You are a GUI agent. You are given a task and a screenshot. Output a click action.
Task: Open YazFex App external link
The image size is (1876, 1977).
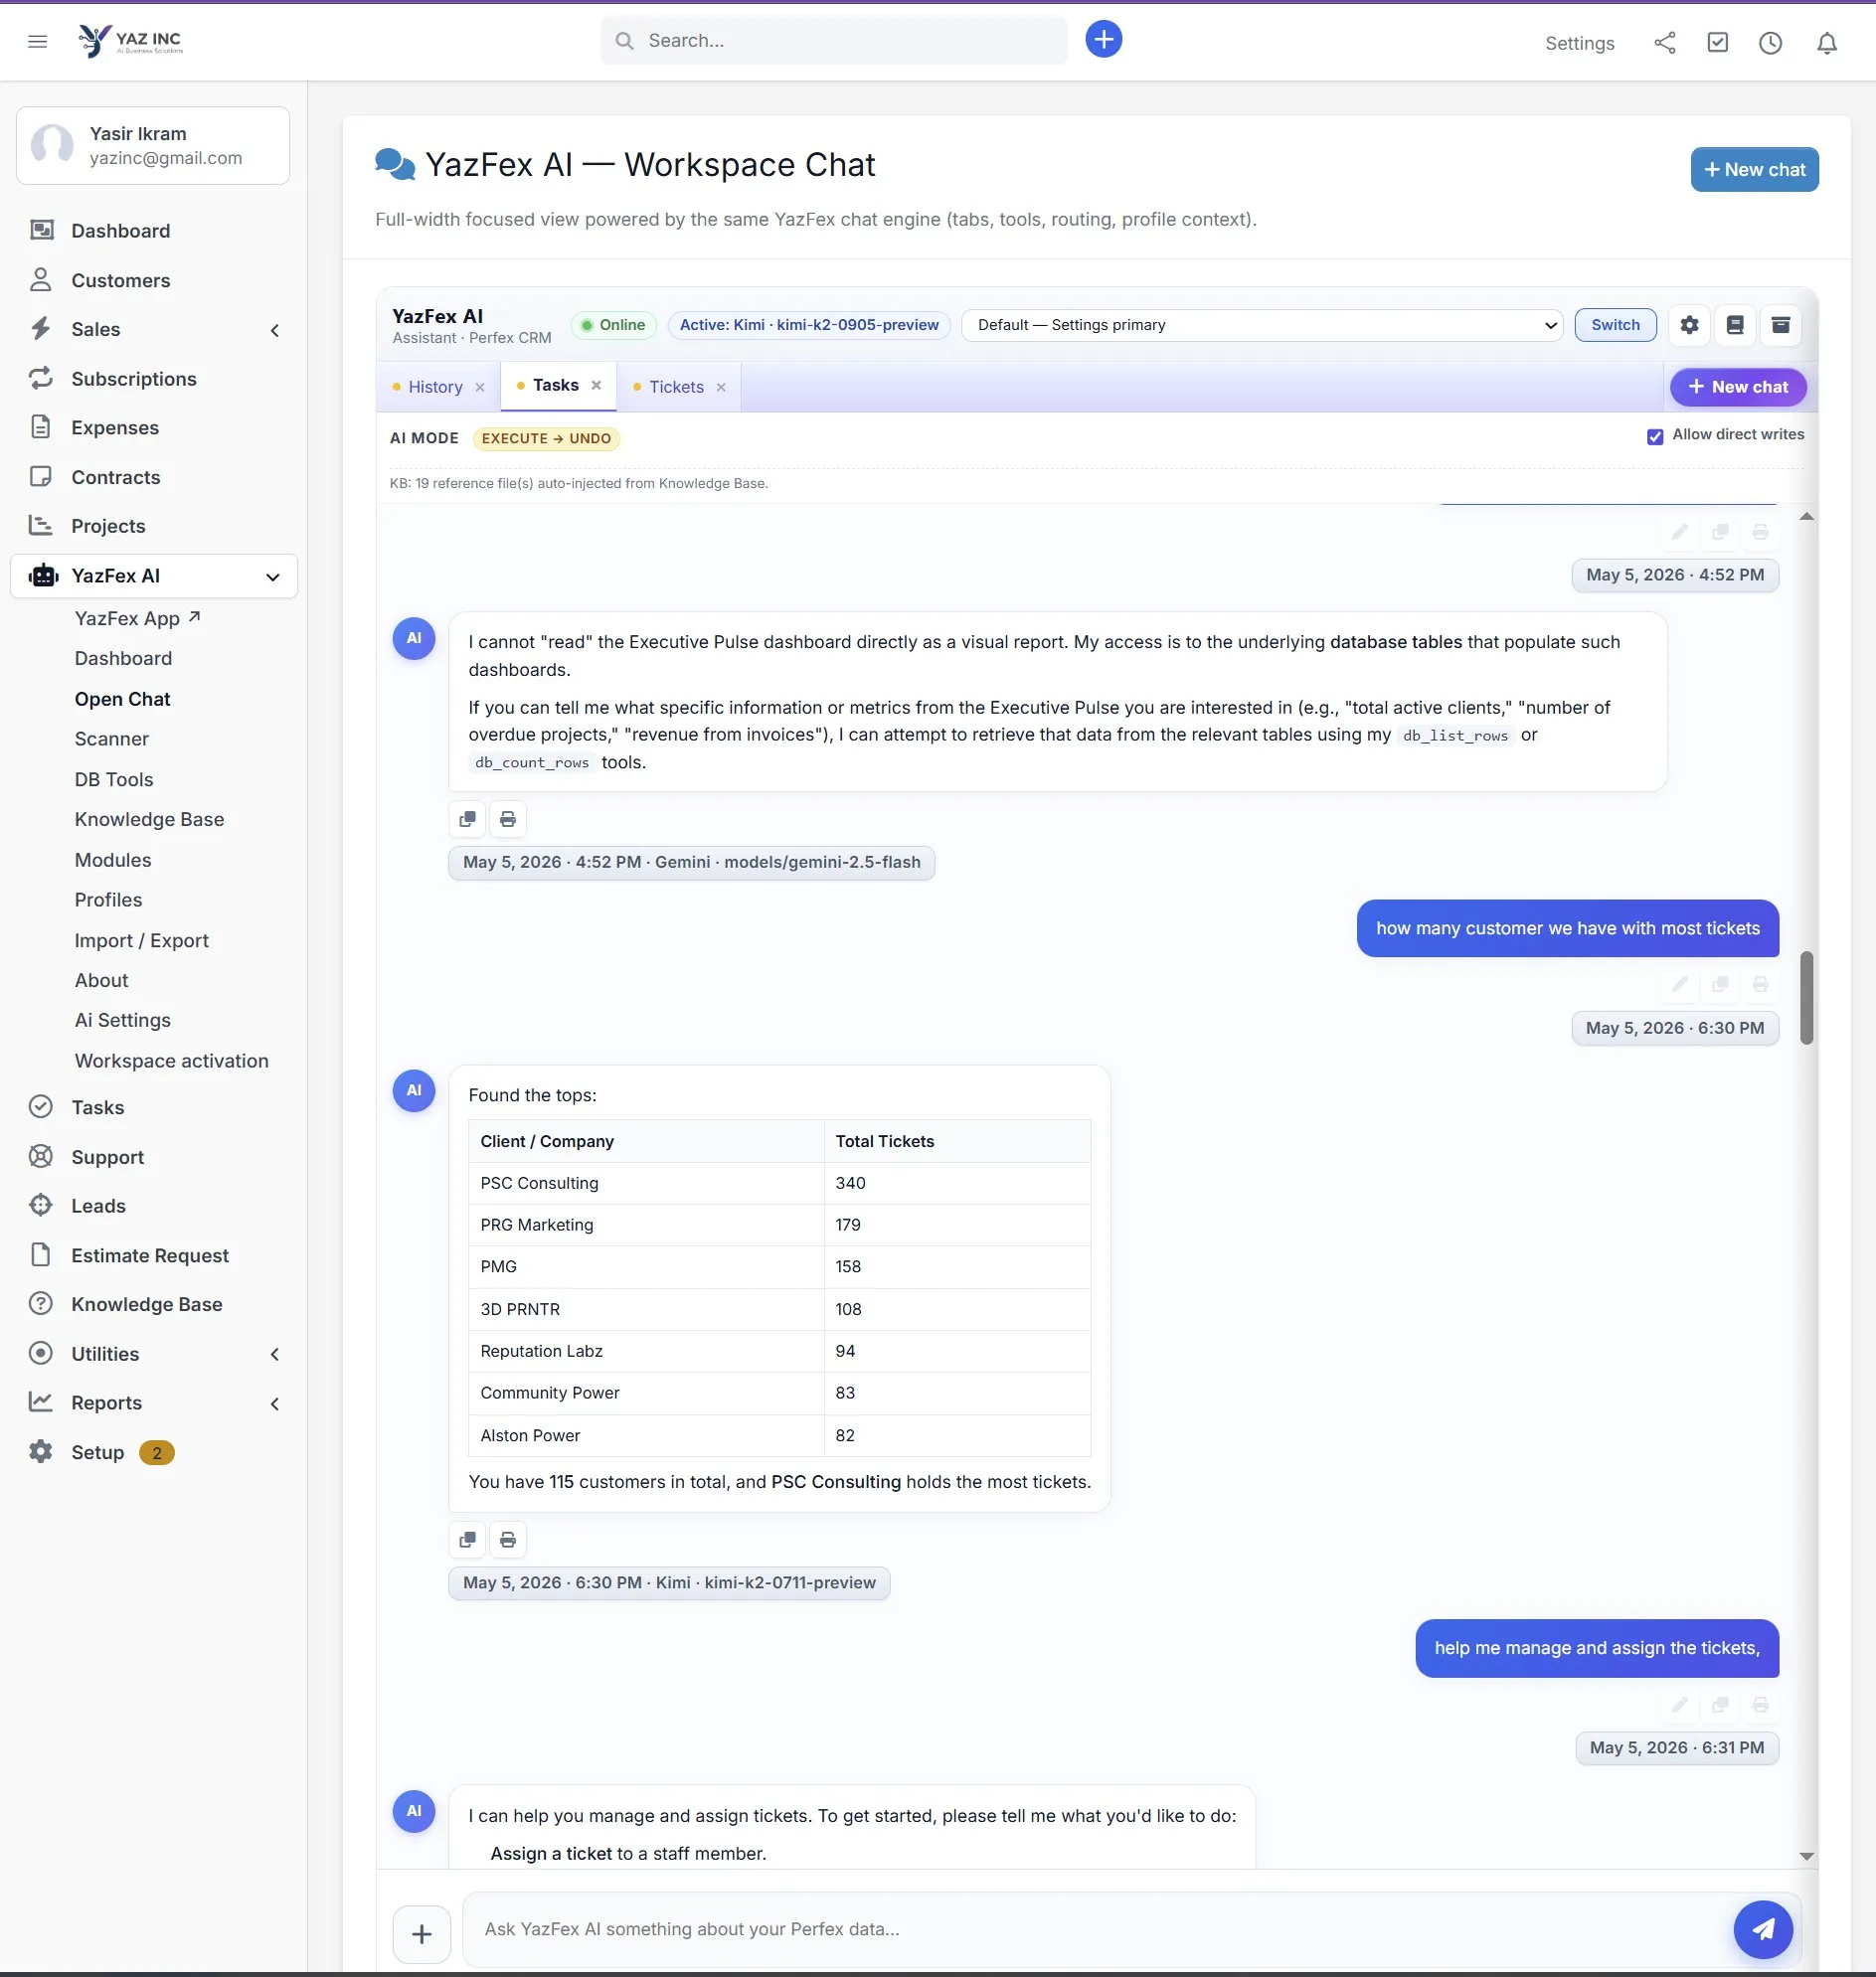pos(138,618)
